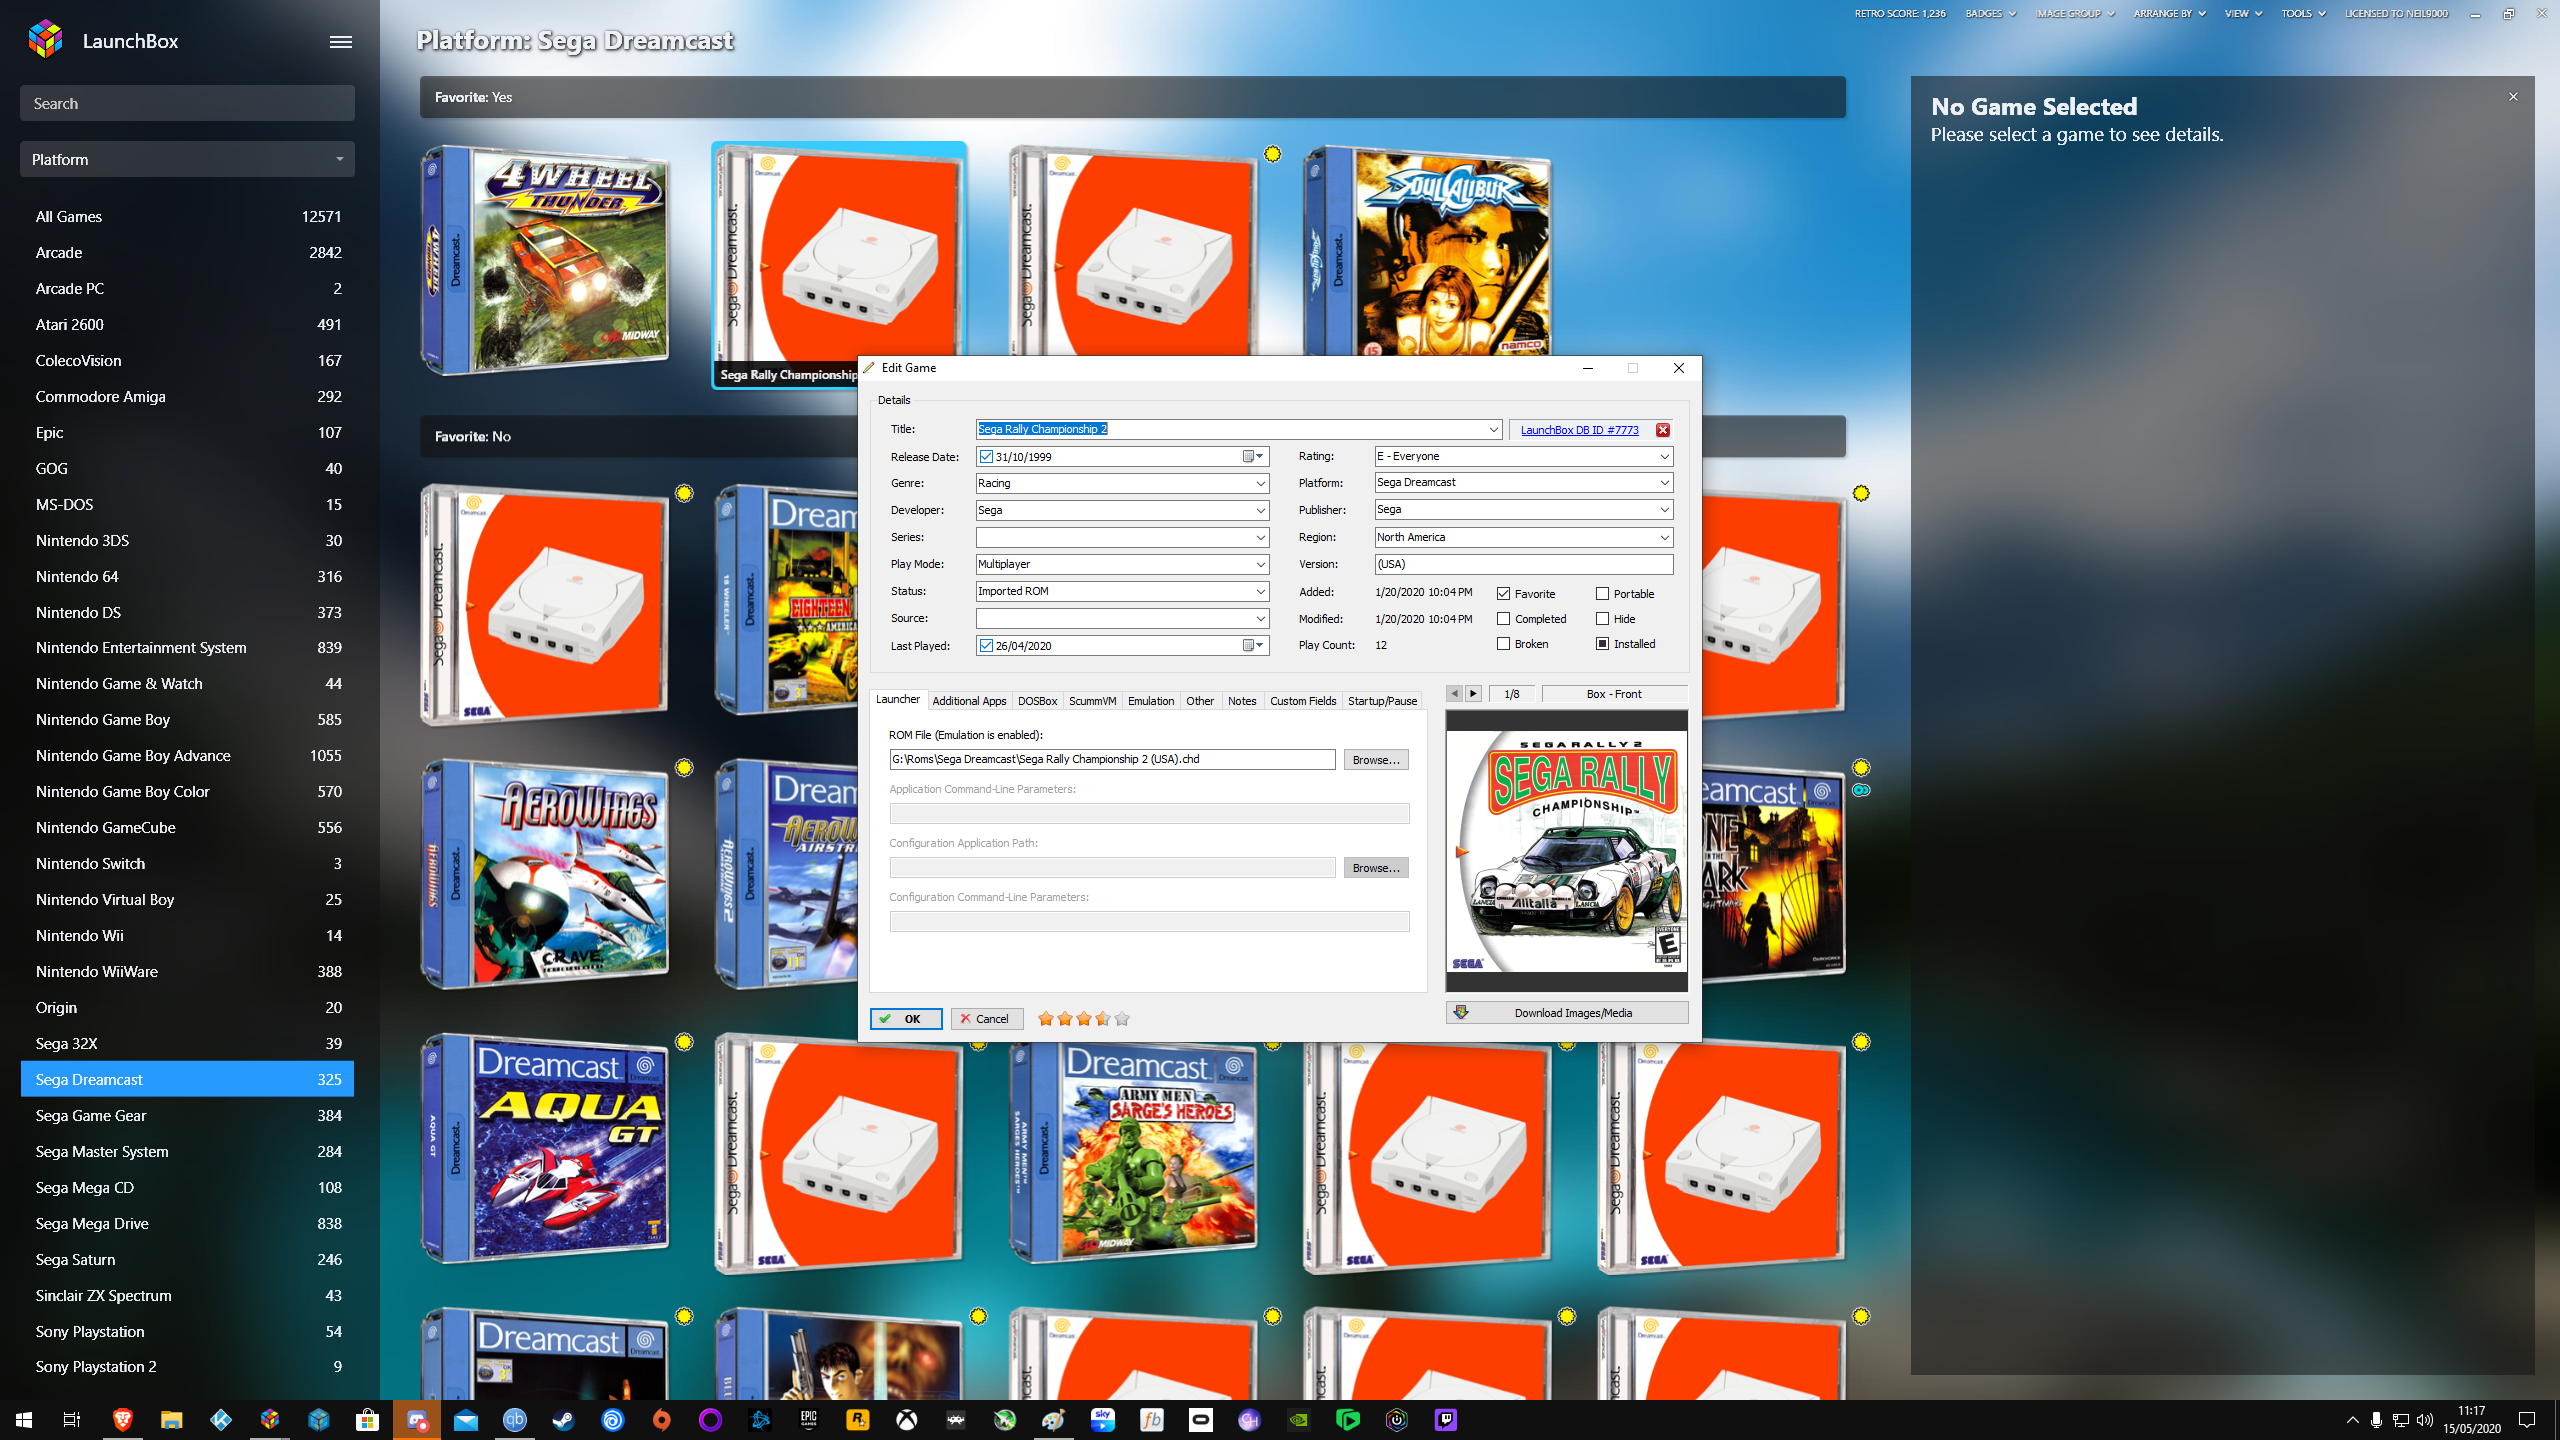Show previous image in Edit Game
The image size is (2560, 1440).
[1454, 694]
